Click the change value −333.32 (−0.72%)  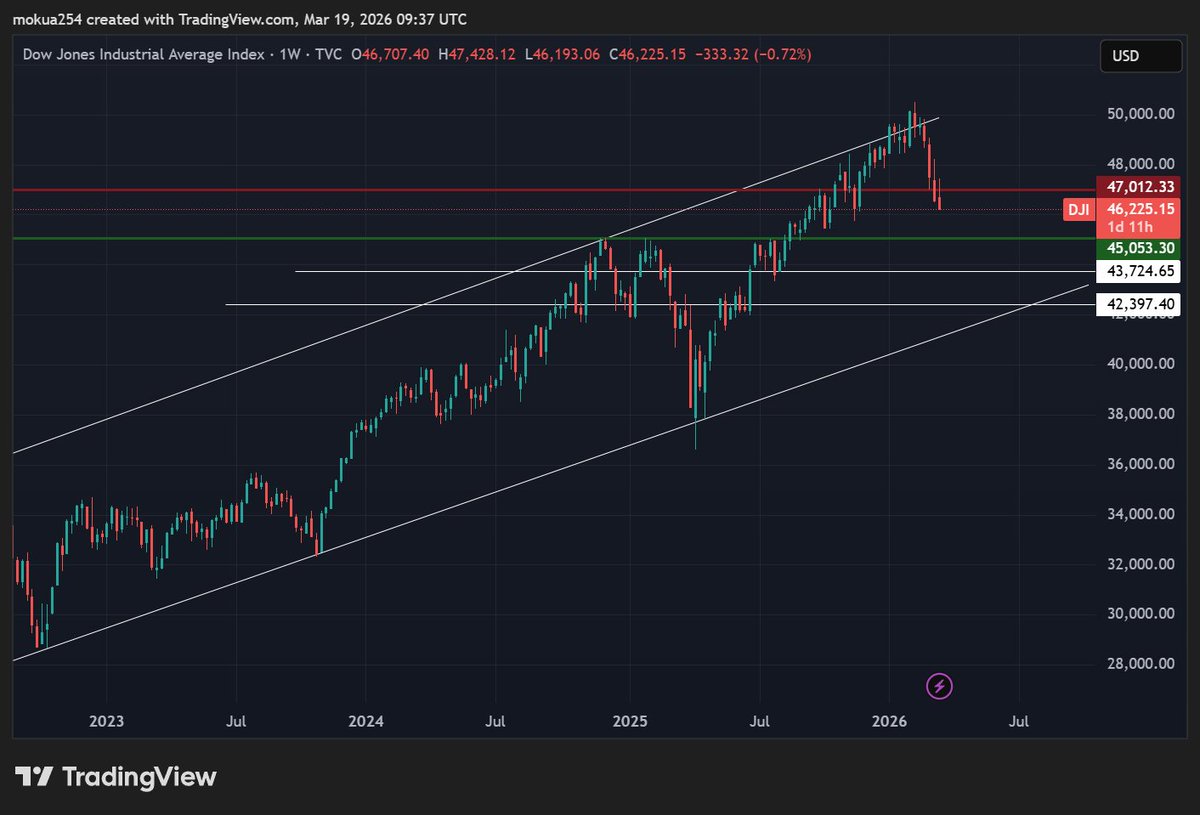tap(754, 54)
